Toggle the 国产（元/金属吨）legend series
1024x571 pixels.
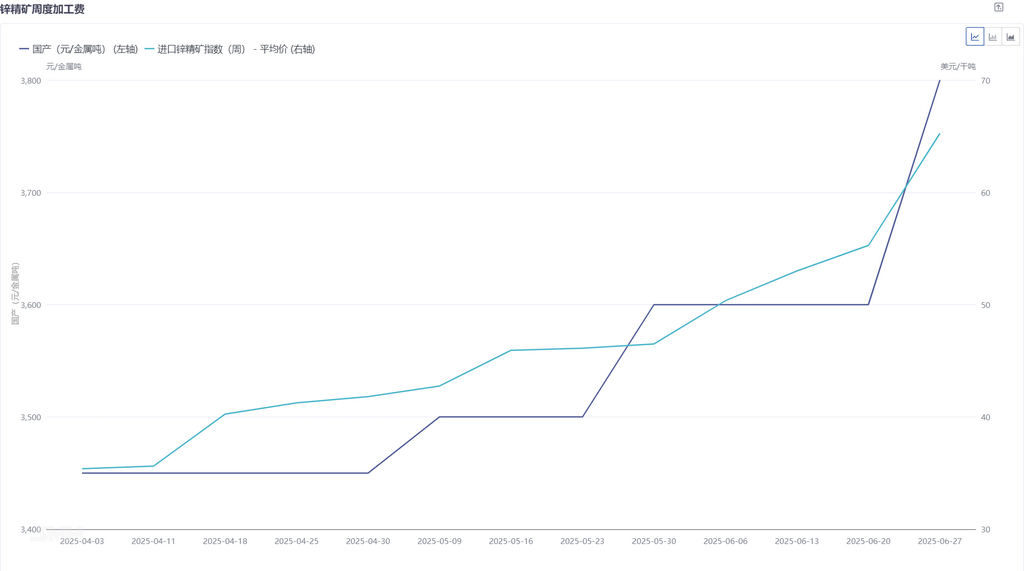click(x=85, y=49)
